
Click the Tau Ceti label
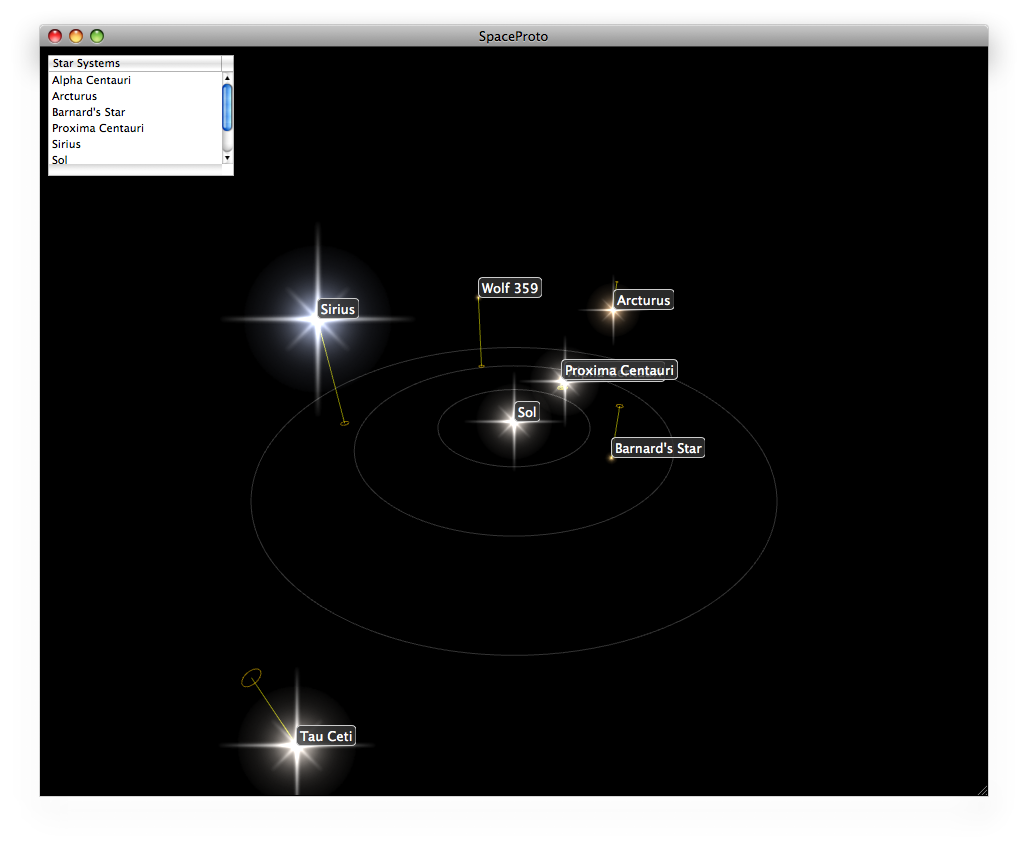pyautogui.click(x=326, y=736)
